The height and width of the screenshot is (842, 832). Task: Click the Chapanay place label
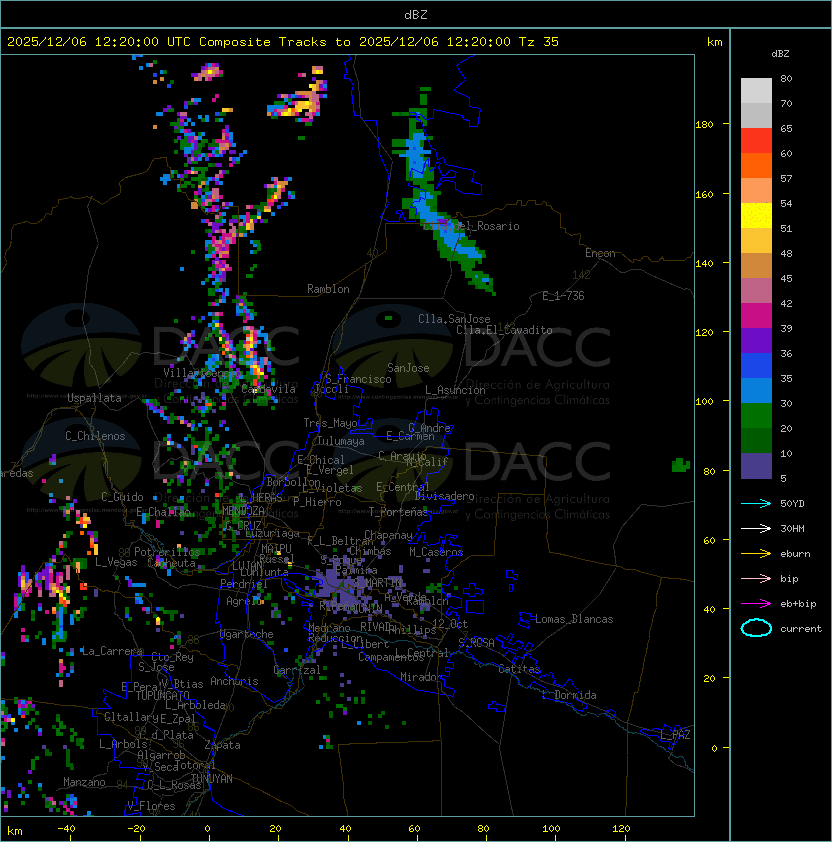[x=388, y=535]
